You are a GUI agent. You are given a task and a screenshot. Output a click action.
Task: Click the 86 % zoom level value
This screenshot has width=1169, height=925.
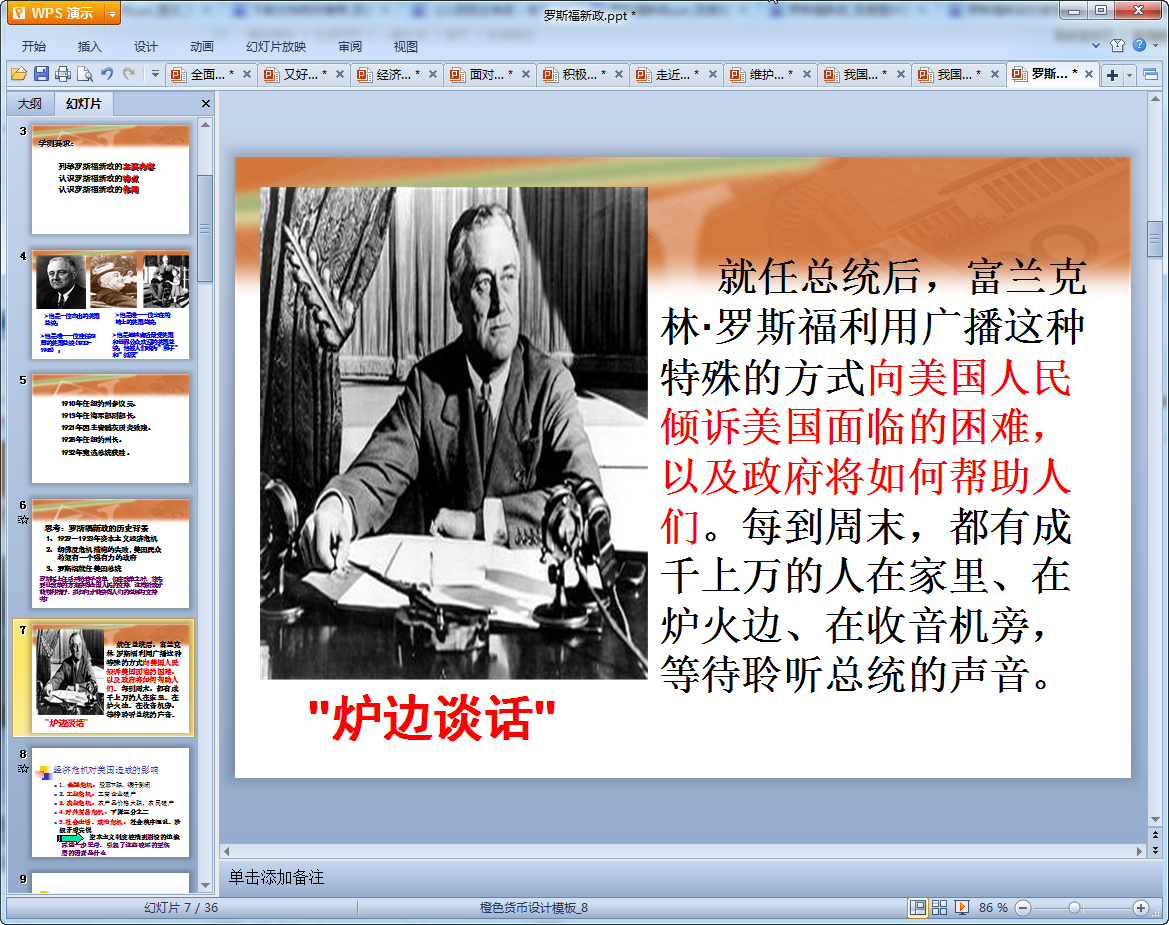(x=993, y=907)
